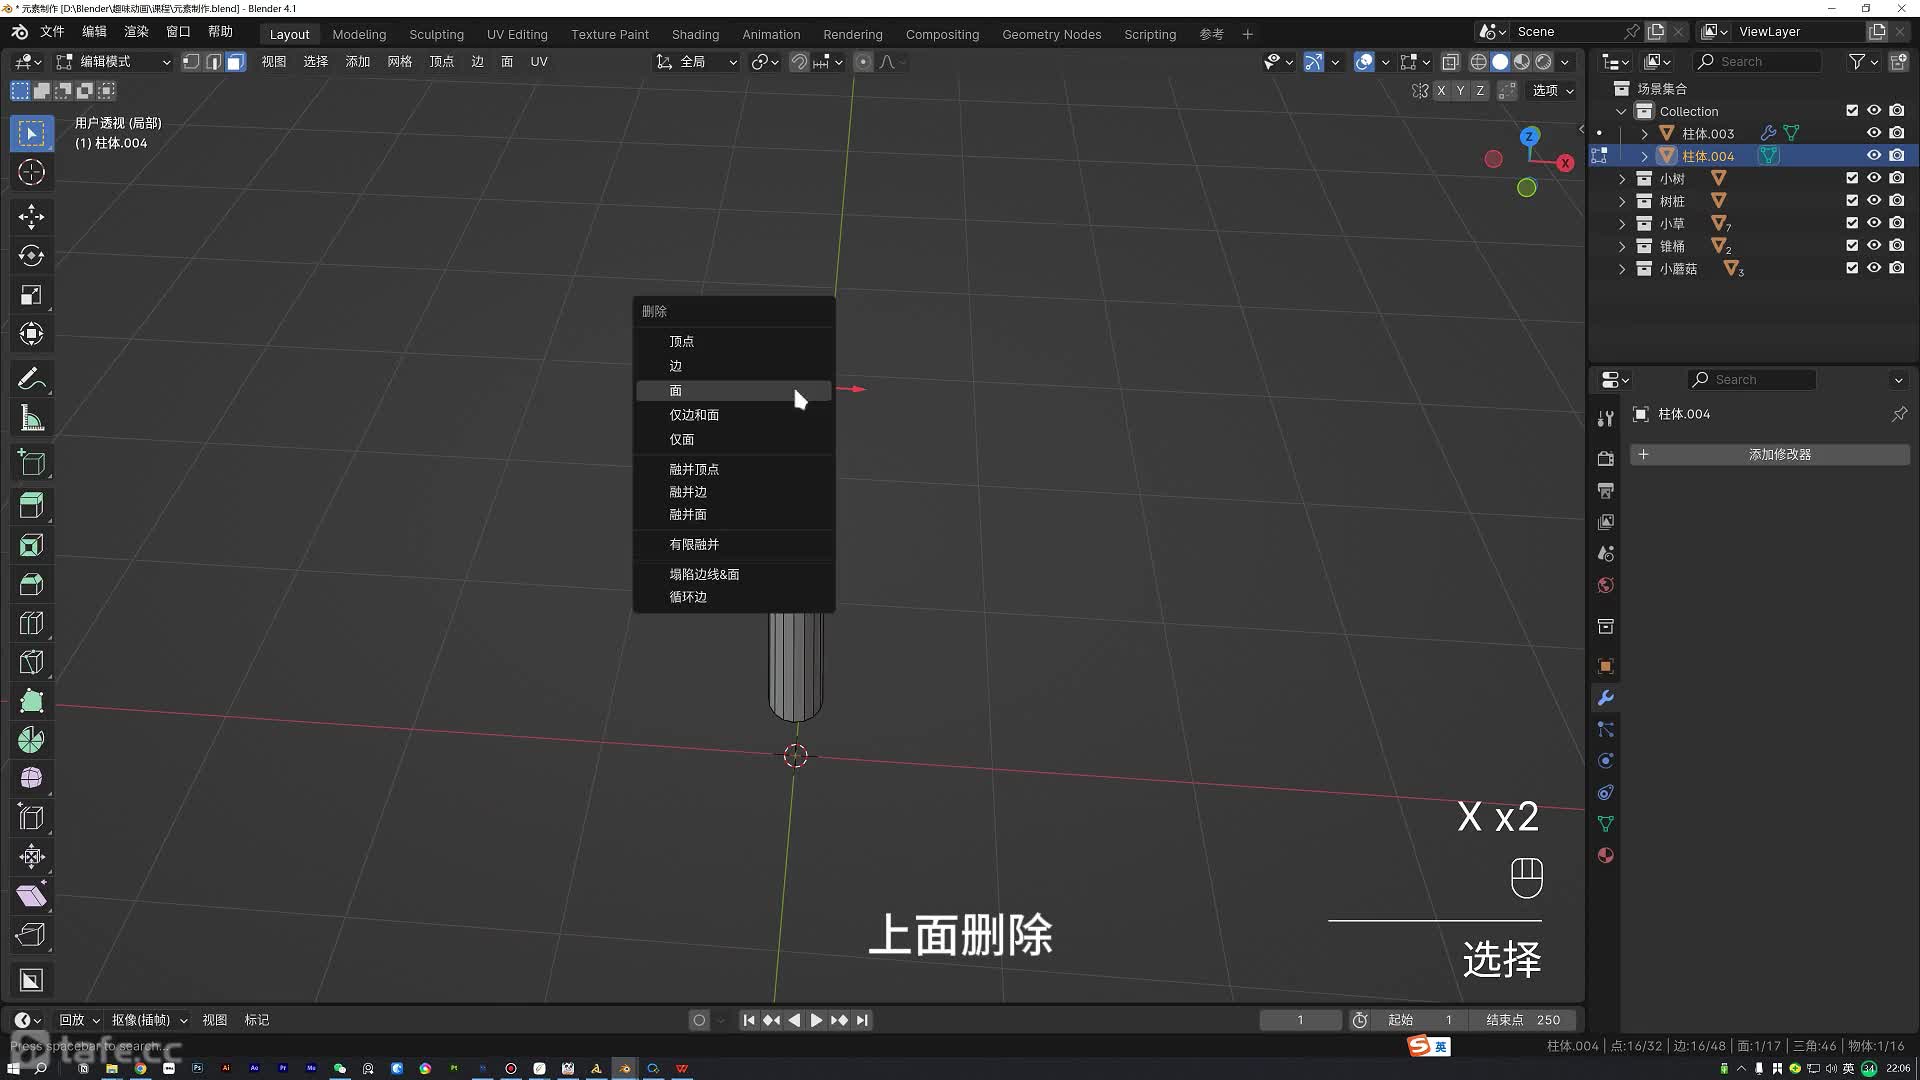Image resolution: width=1920 pixels, height=1080 pixels.
Task: Choose 顶点 in delete menu
Action: 734,341
